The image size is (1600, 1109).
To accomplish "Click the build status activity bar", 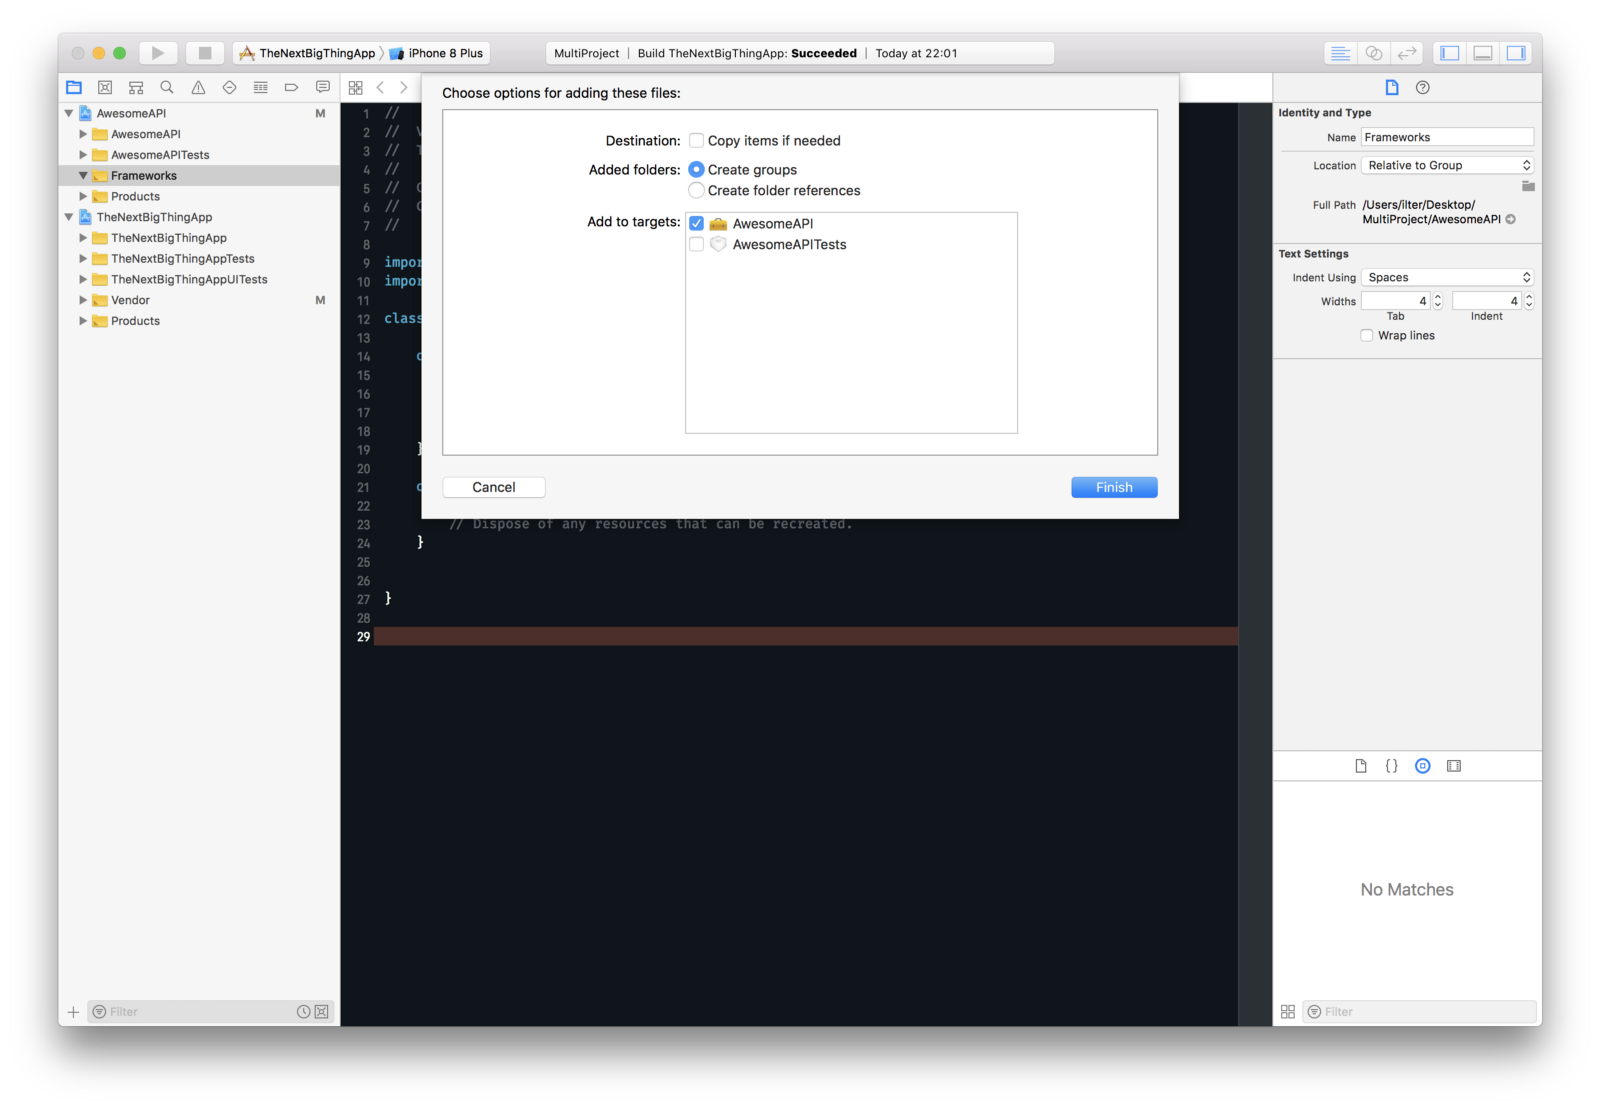I will click(x=800, y=53).
